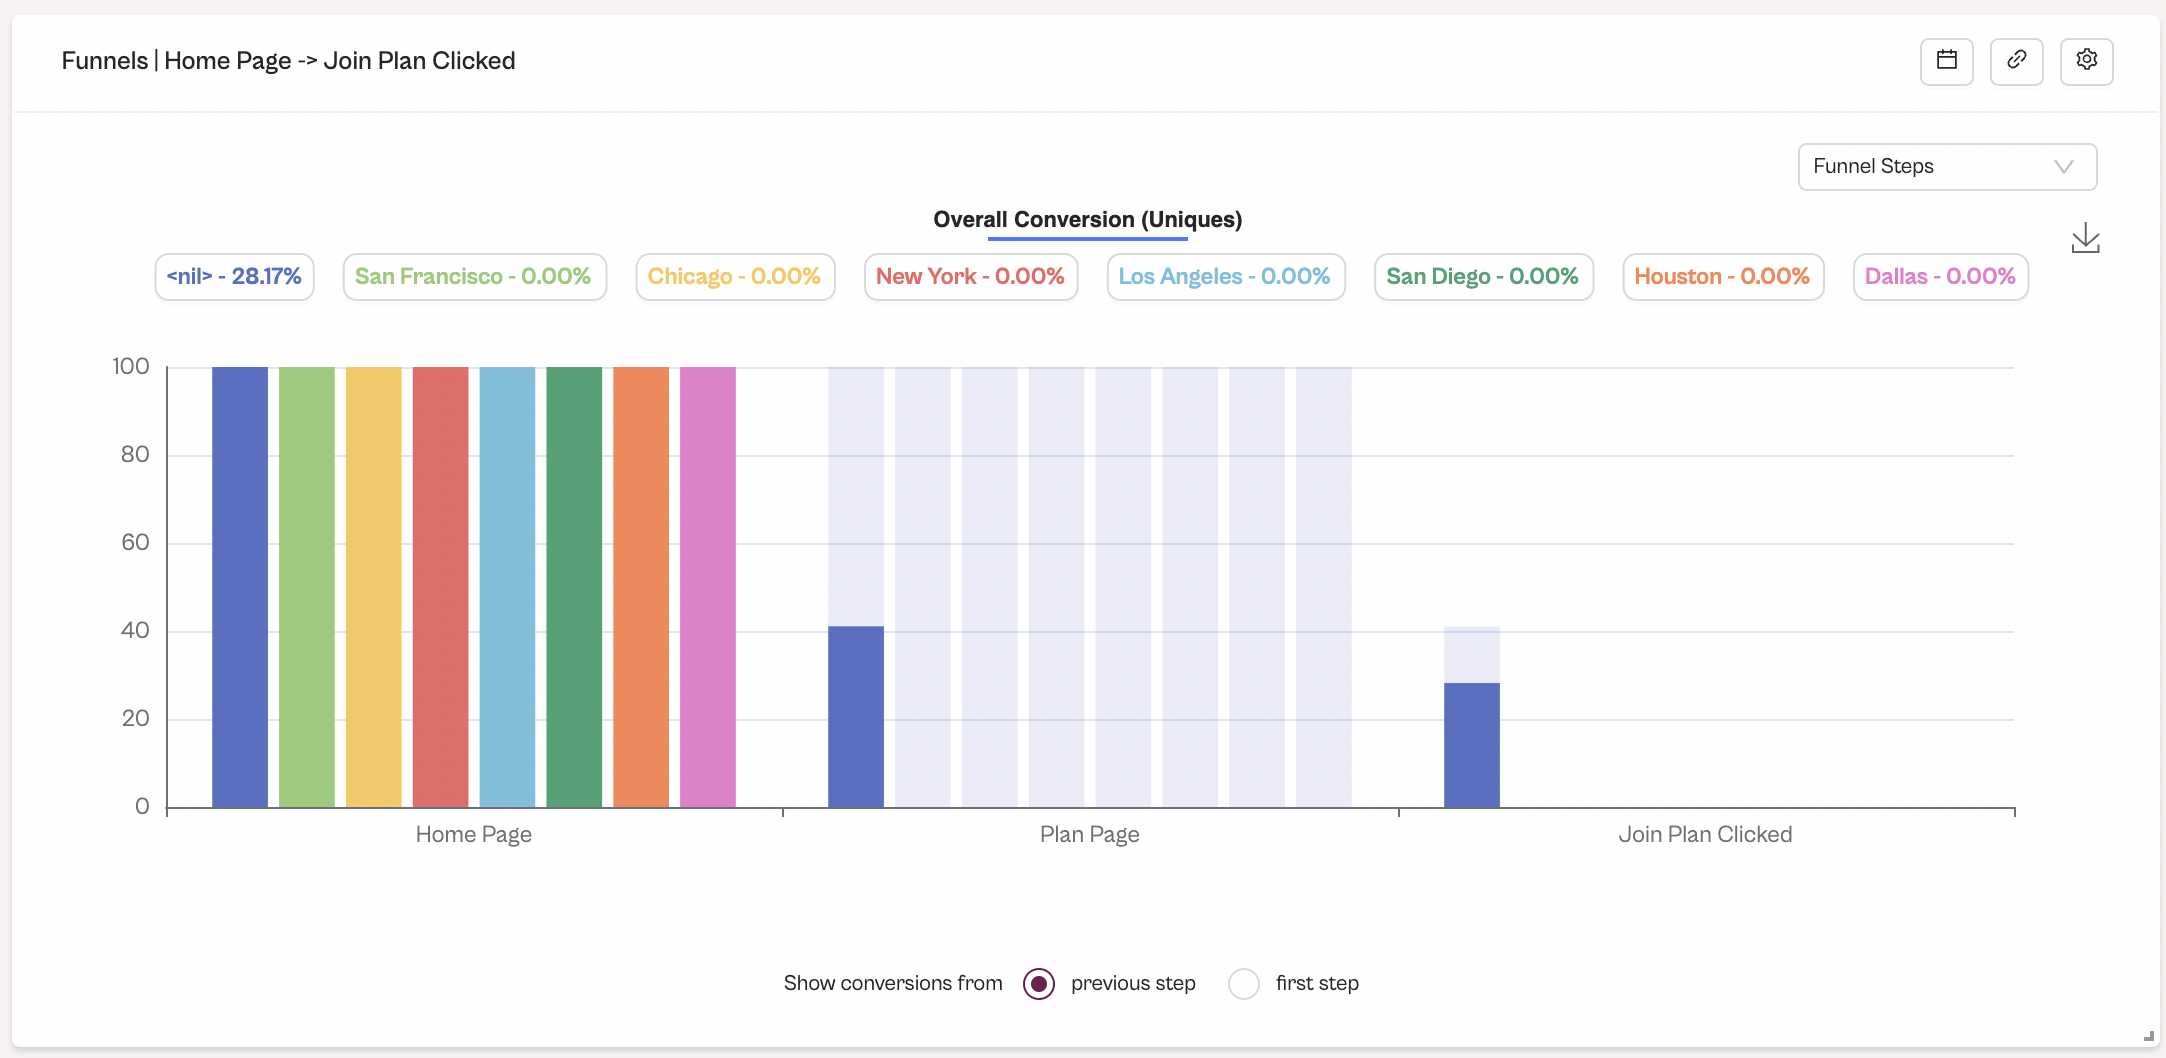
Task: Toggle the Chicago legend chip
Action: (735, 277)
